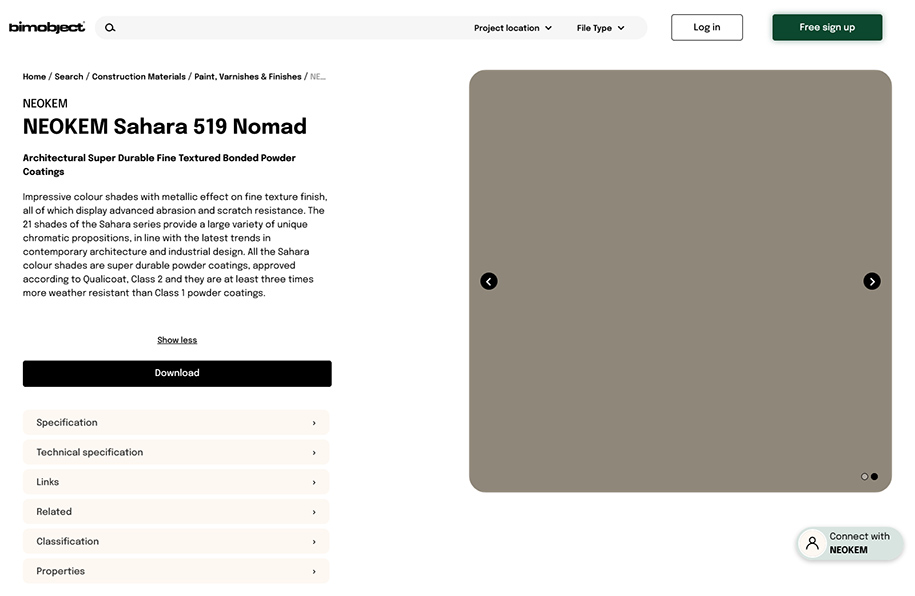Click the search magnifier icon
The image size is (915, 596).
[110, 27]
